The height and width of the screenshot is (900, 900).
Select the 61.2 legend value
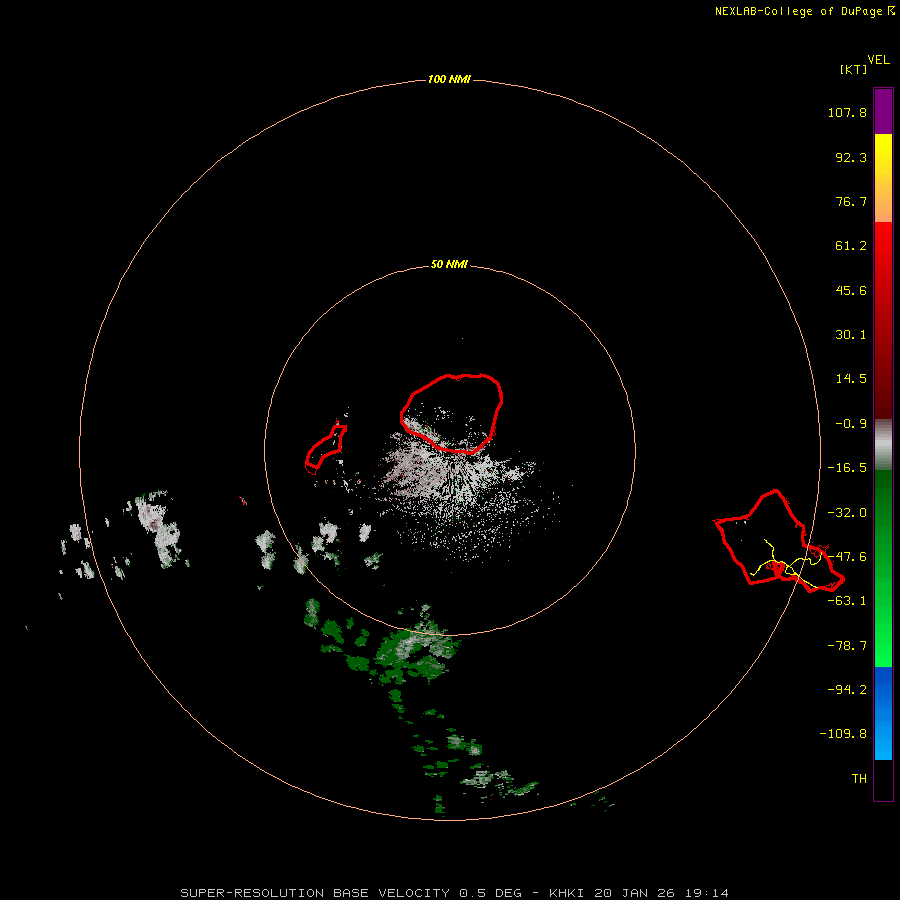pyautogui.click(x=851, y=246)
